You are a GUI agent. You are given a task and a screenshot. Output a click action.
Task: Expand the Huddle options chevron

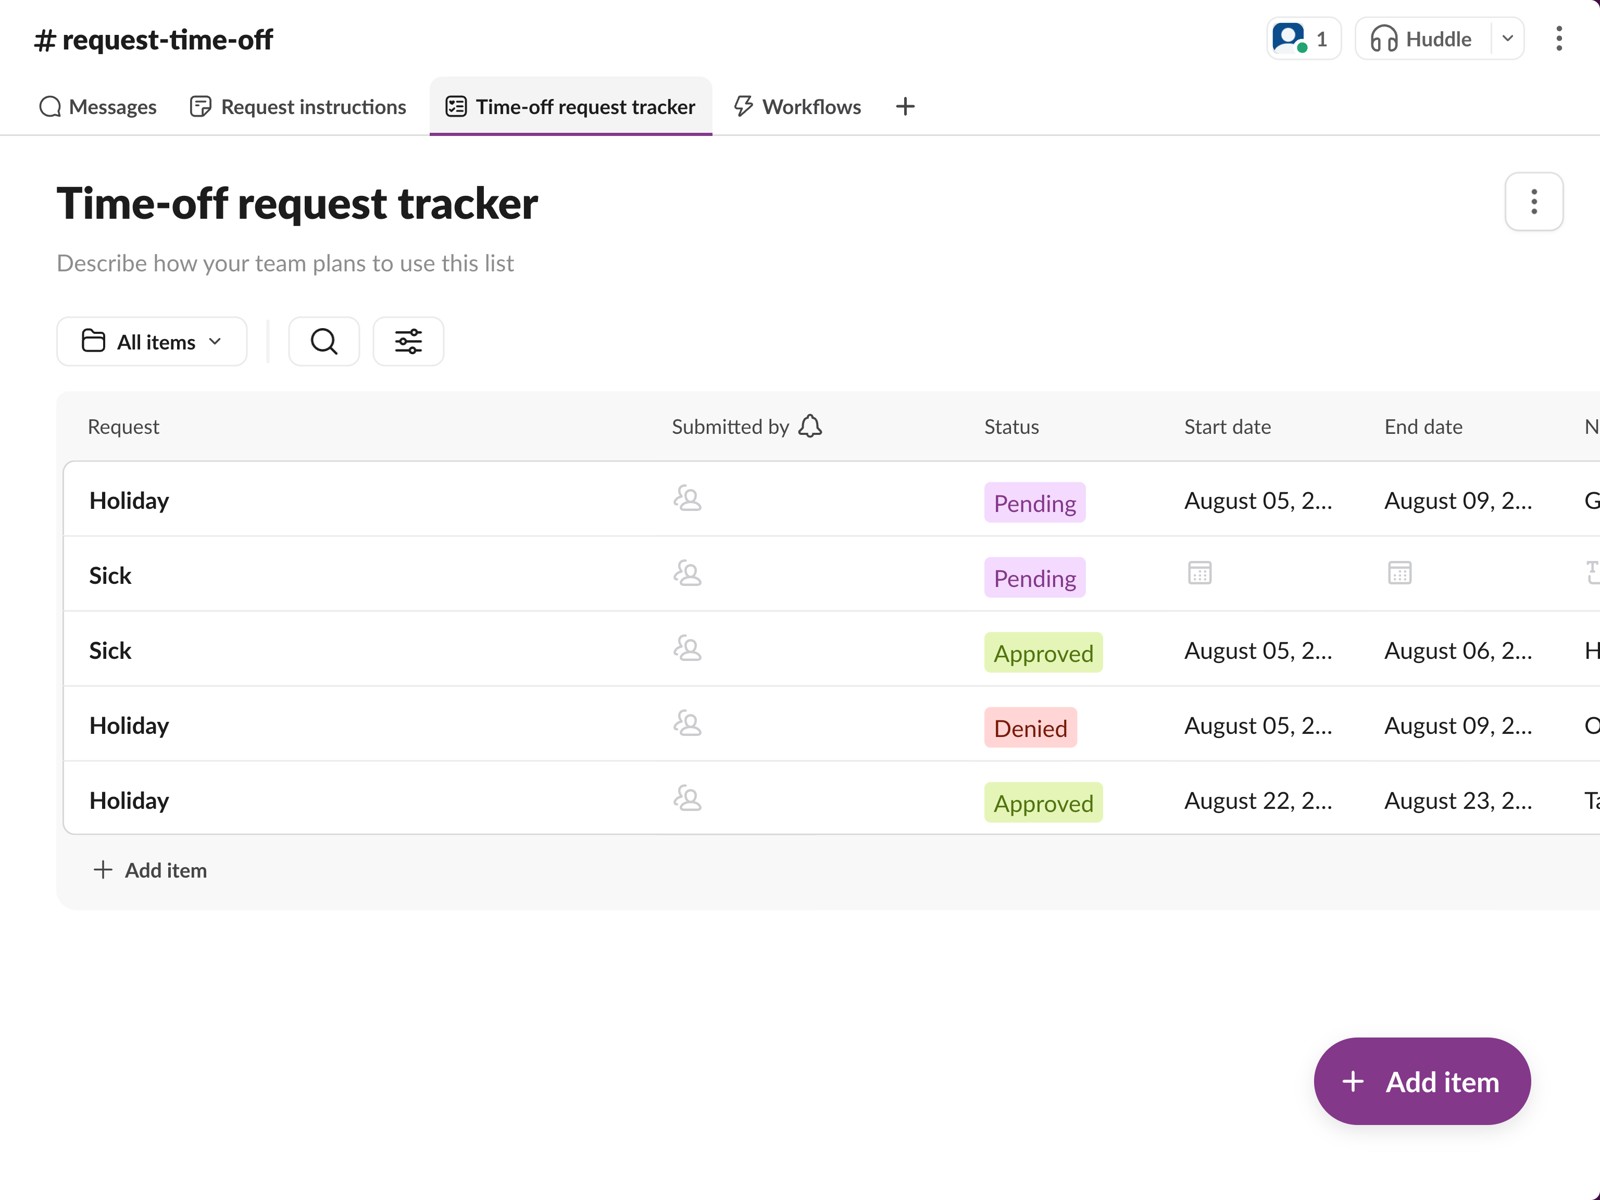1507,39
